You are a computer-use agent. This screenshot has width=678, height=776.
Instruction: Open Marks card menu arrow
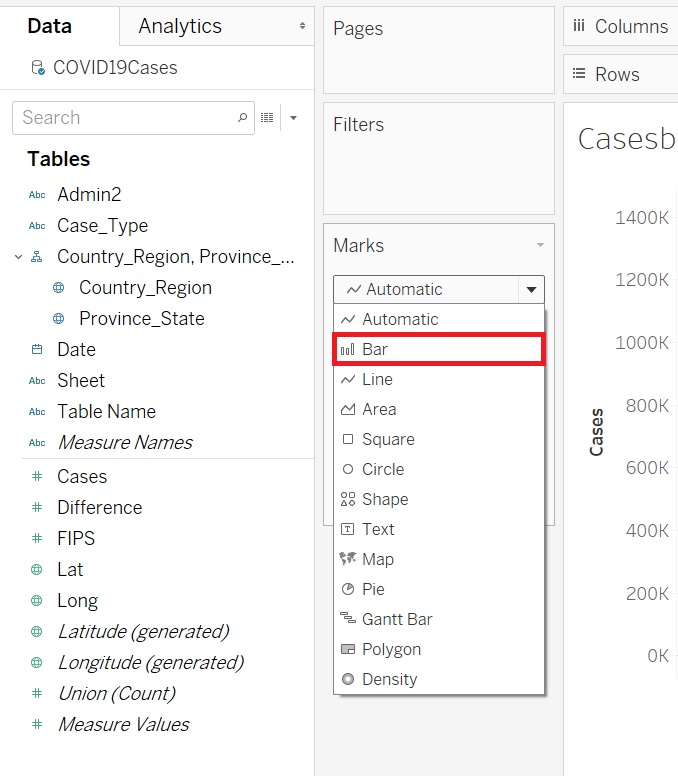click(x=540, y=245)
